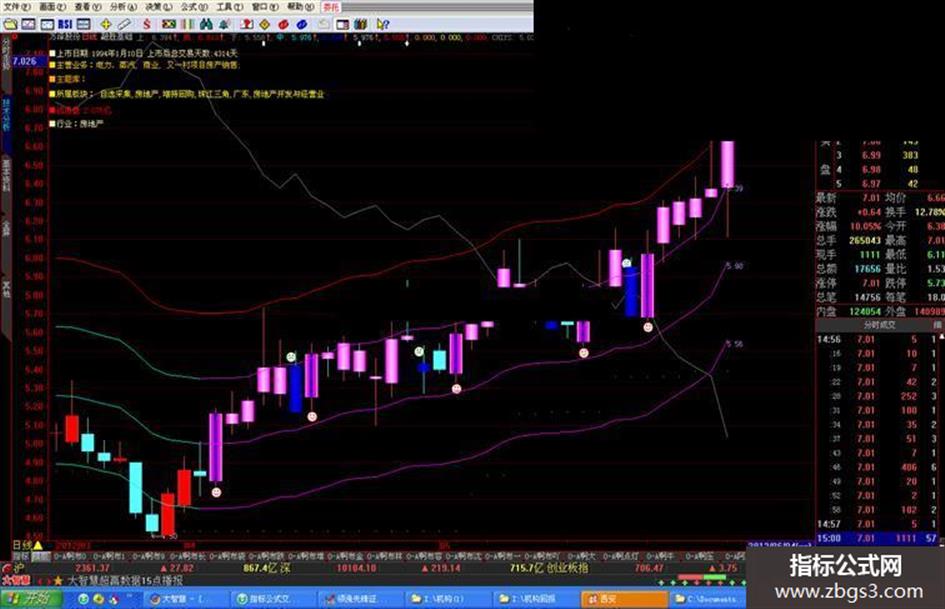945x609 pixels.
Task: Open the 画面 menu
Action: 52,7
